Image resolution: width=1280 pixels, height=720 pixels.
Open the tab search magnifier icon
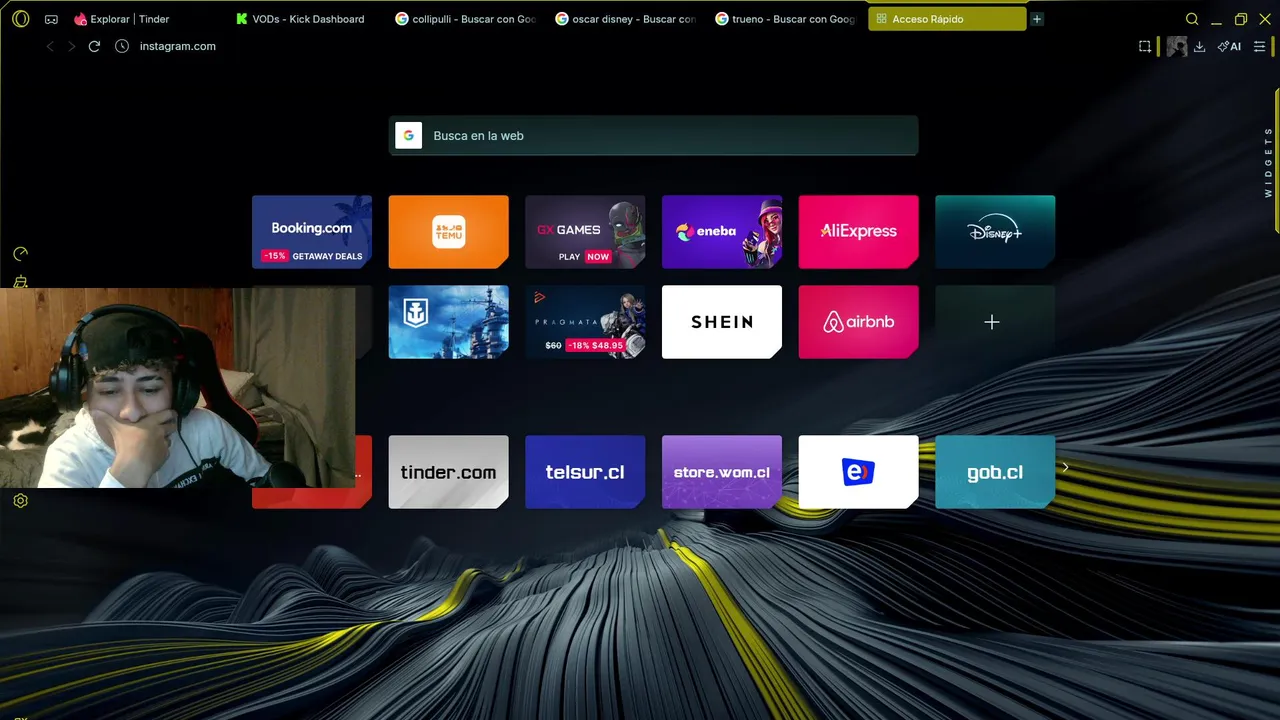click(x=1192, y=19)
